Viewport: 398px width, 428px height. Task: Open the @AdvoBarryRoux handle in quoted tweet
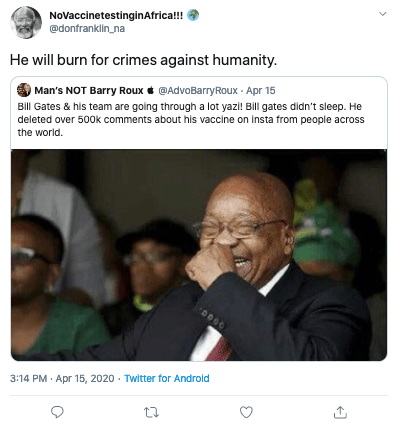point(198,90)
